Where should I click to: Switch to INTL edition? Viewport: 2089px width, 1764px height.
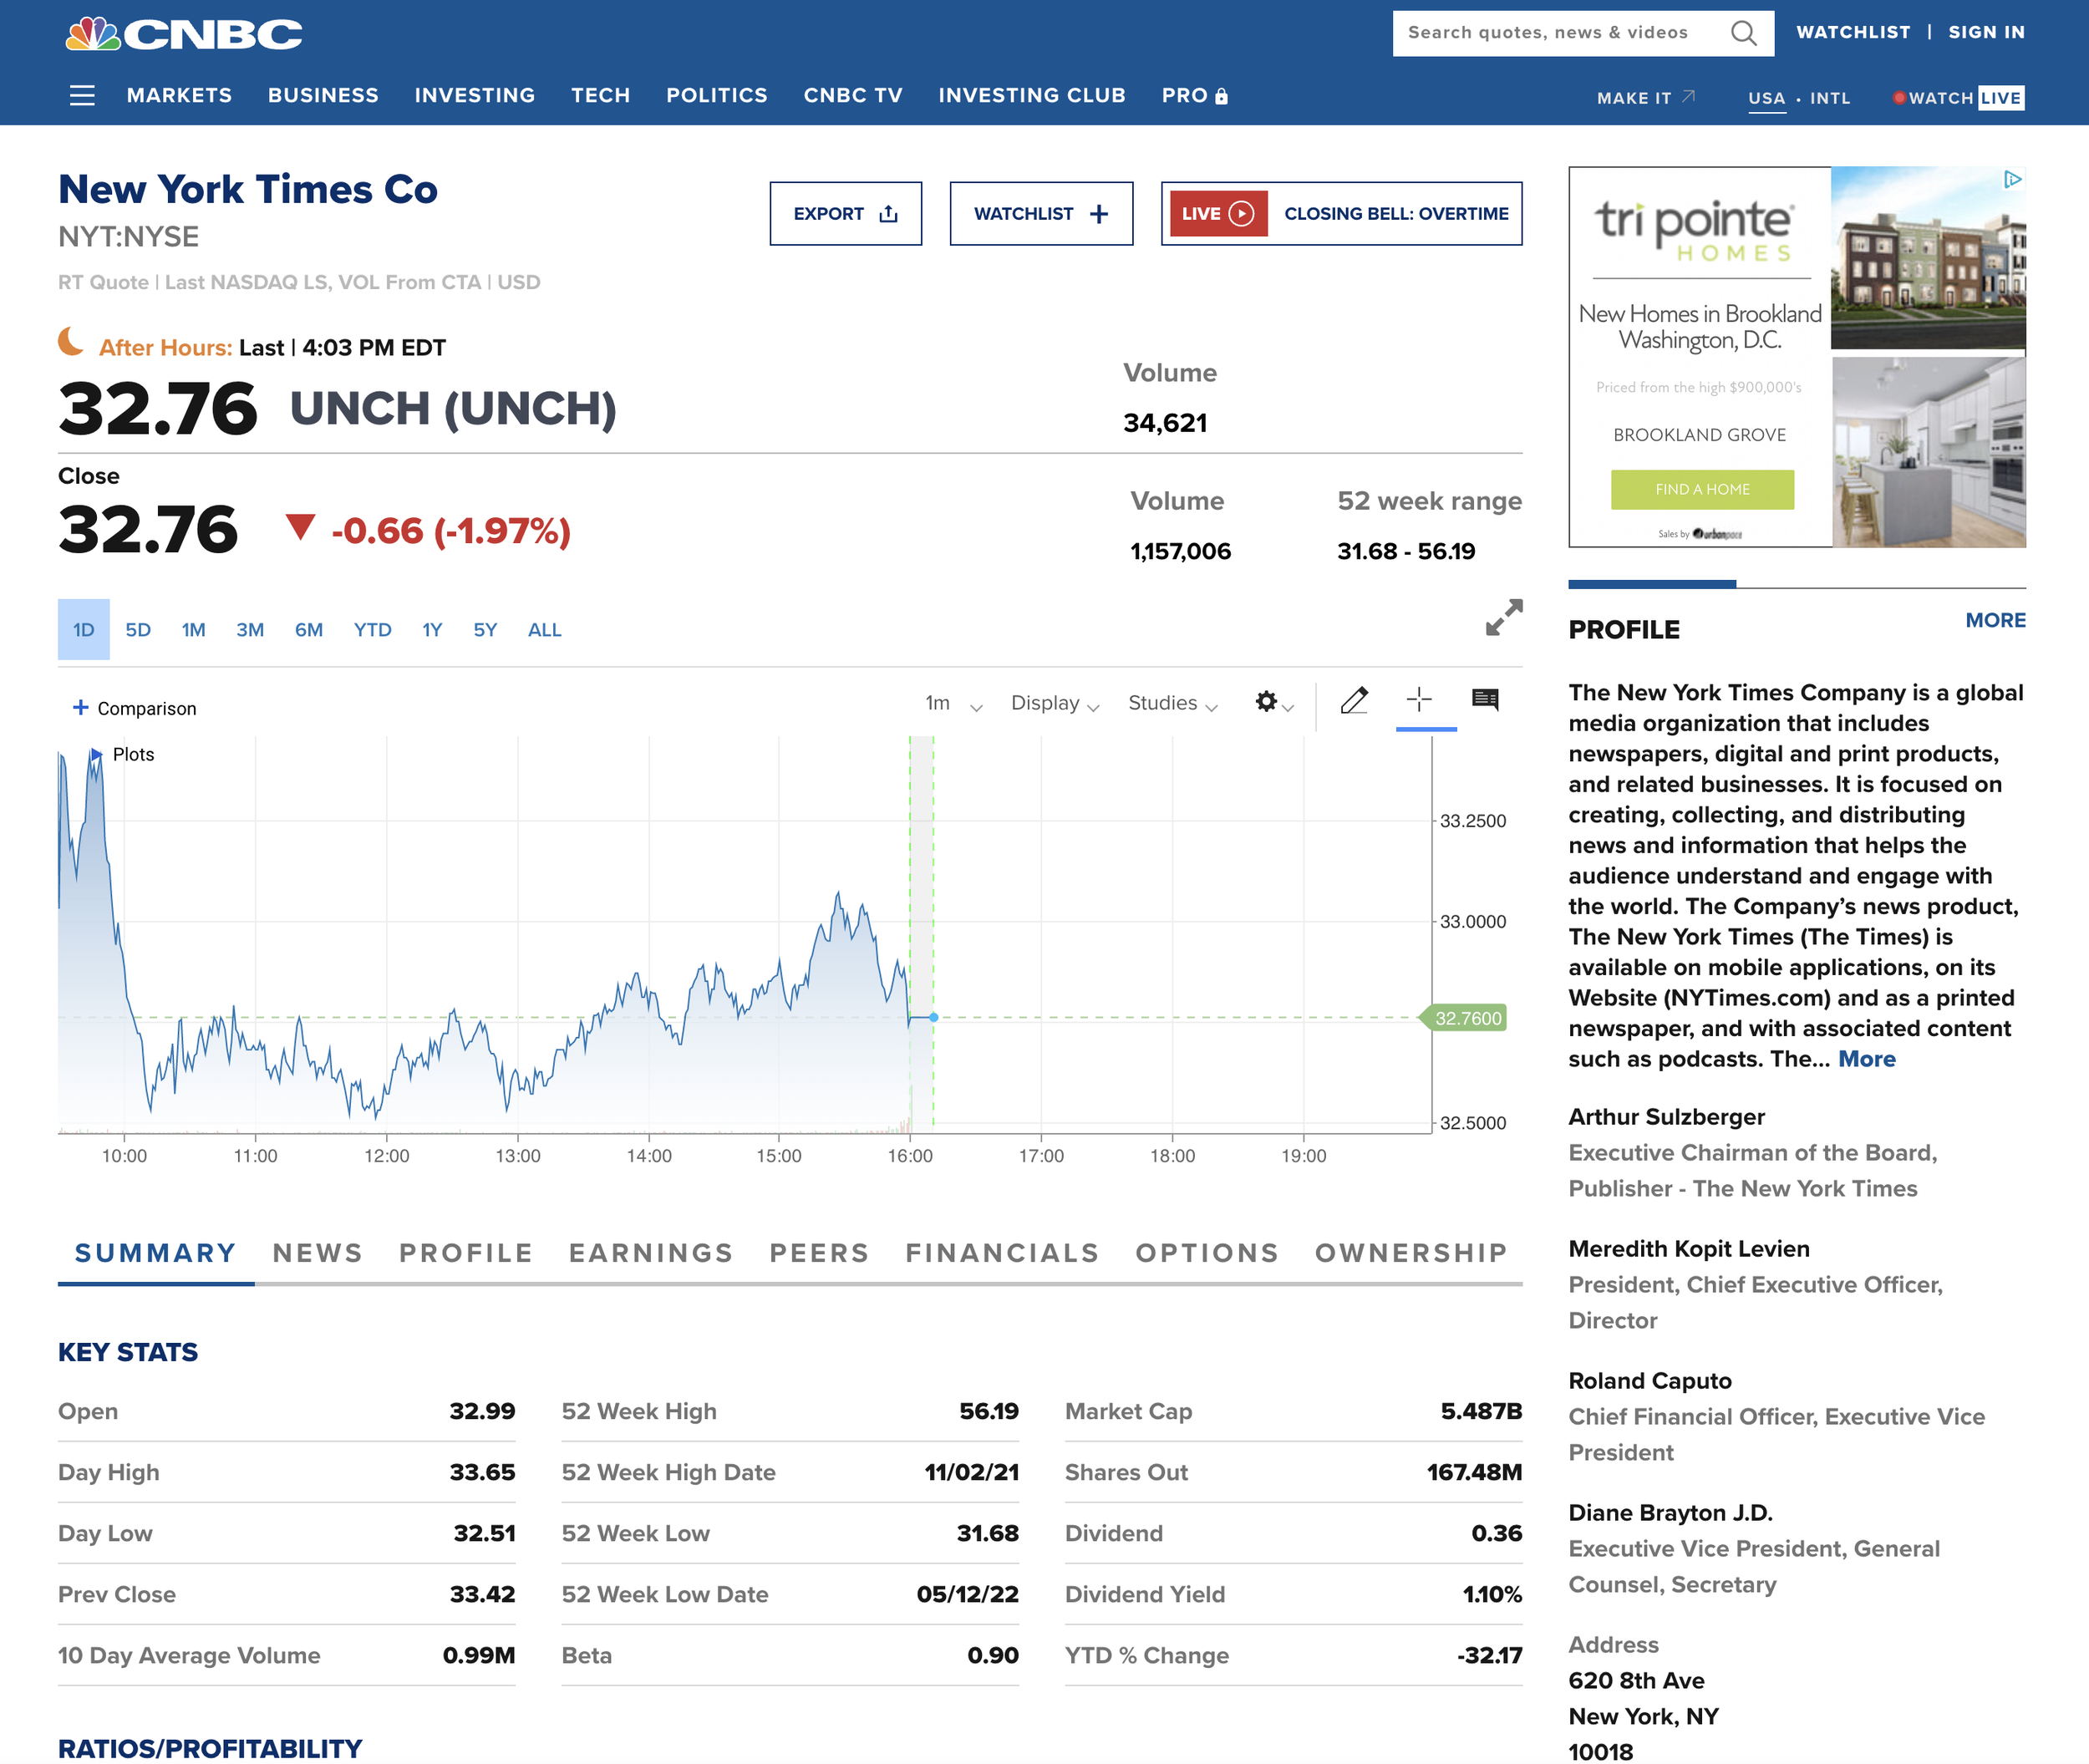coord(1829,98)
